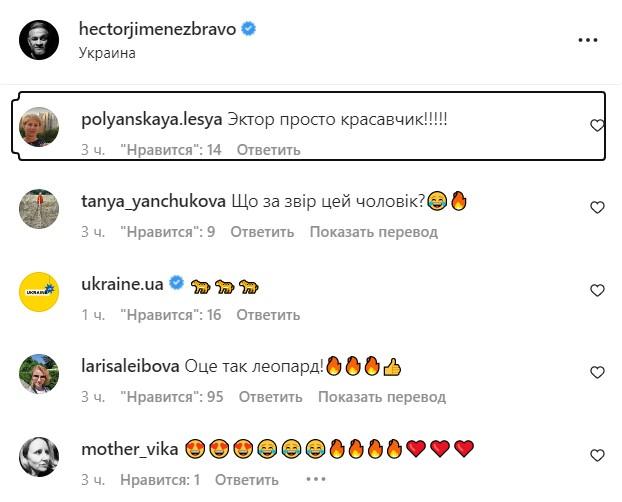Tap the heart next to mother_vika's comment
This screenshot has width=622, height=502.
click(x=597, y=455)
